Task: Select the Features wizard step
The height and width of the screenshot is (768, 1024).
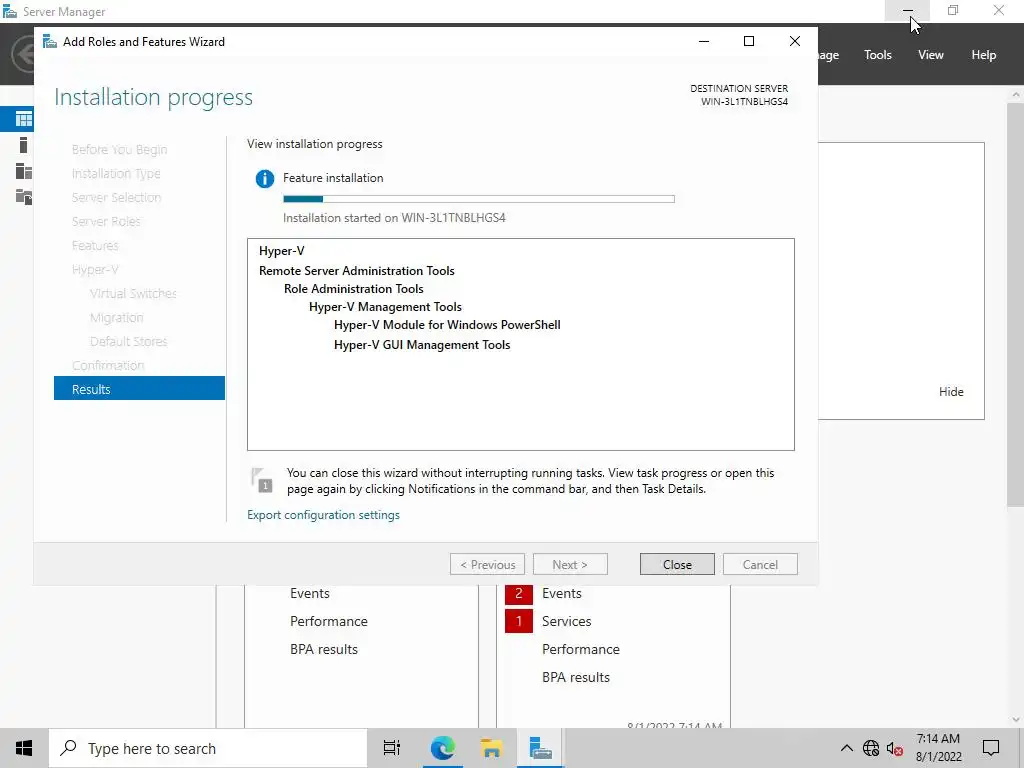Action: [95, 246]
